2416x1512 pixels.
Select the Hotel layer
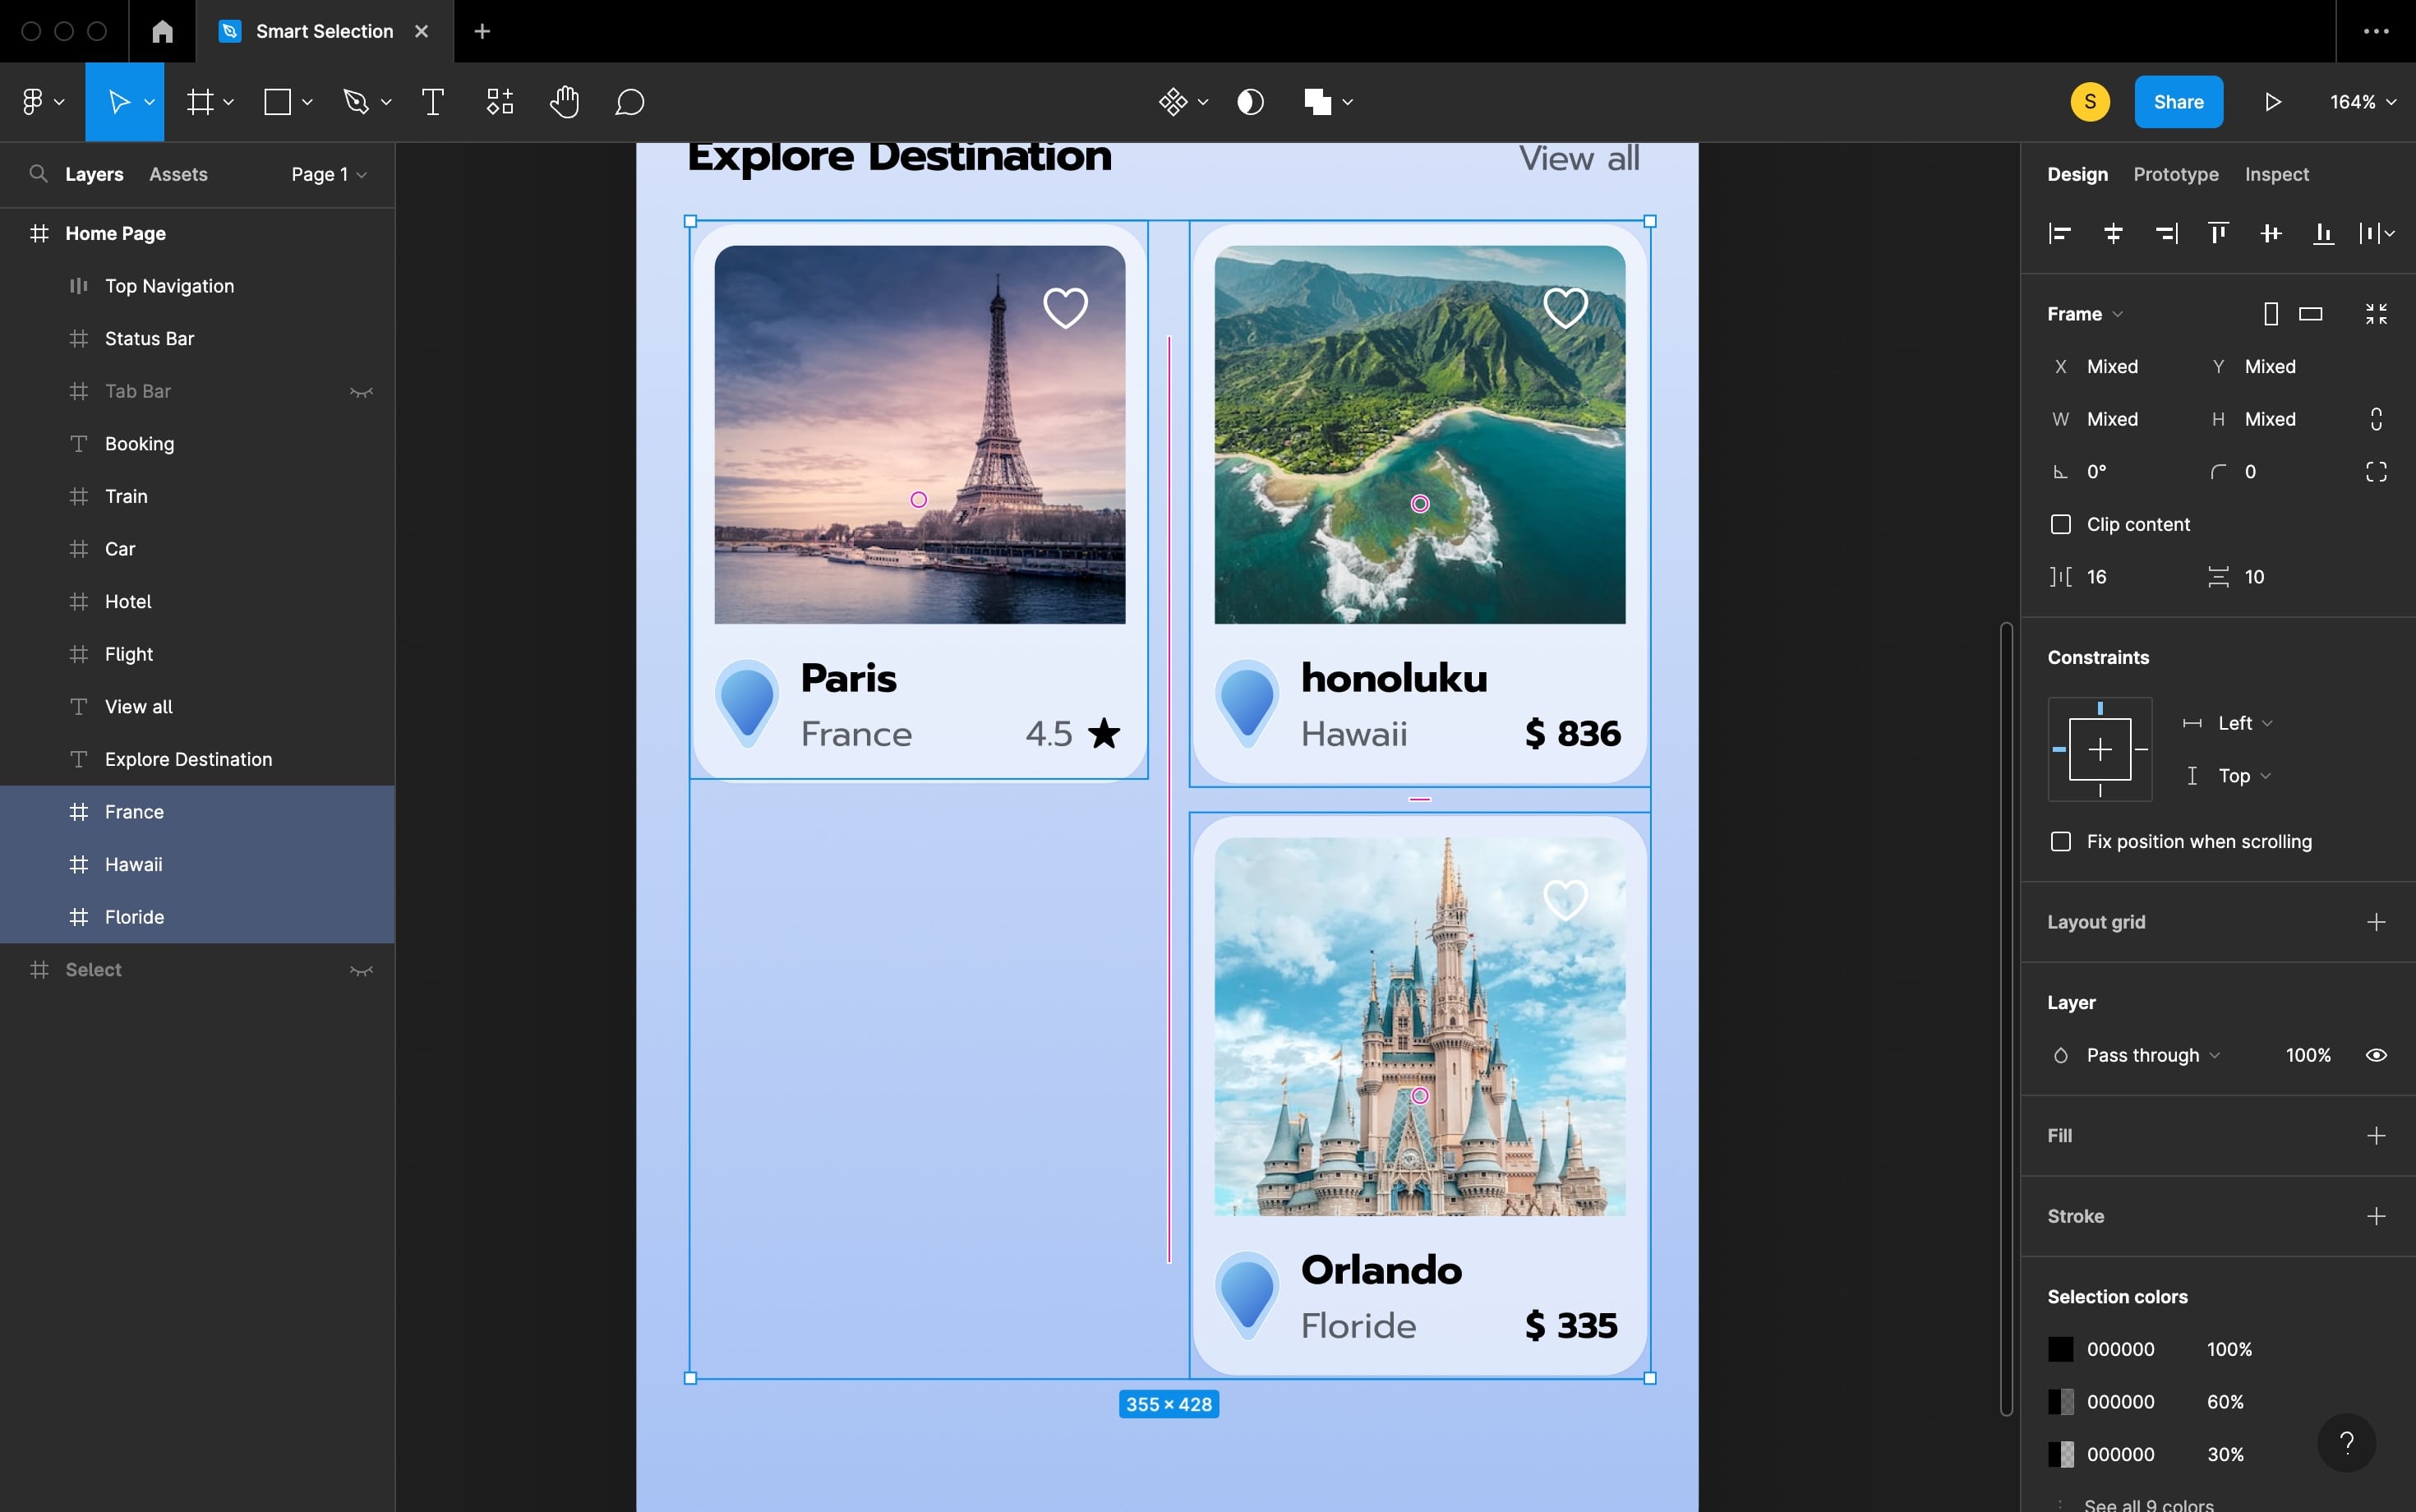click(x=128, y=601)
